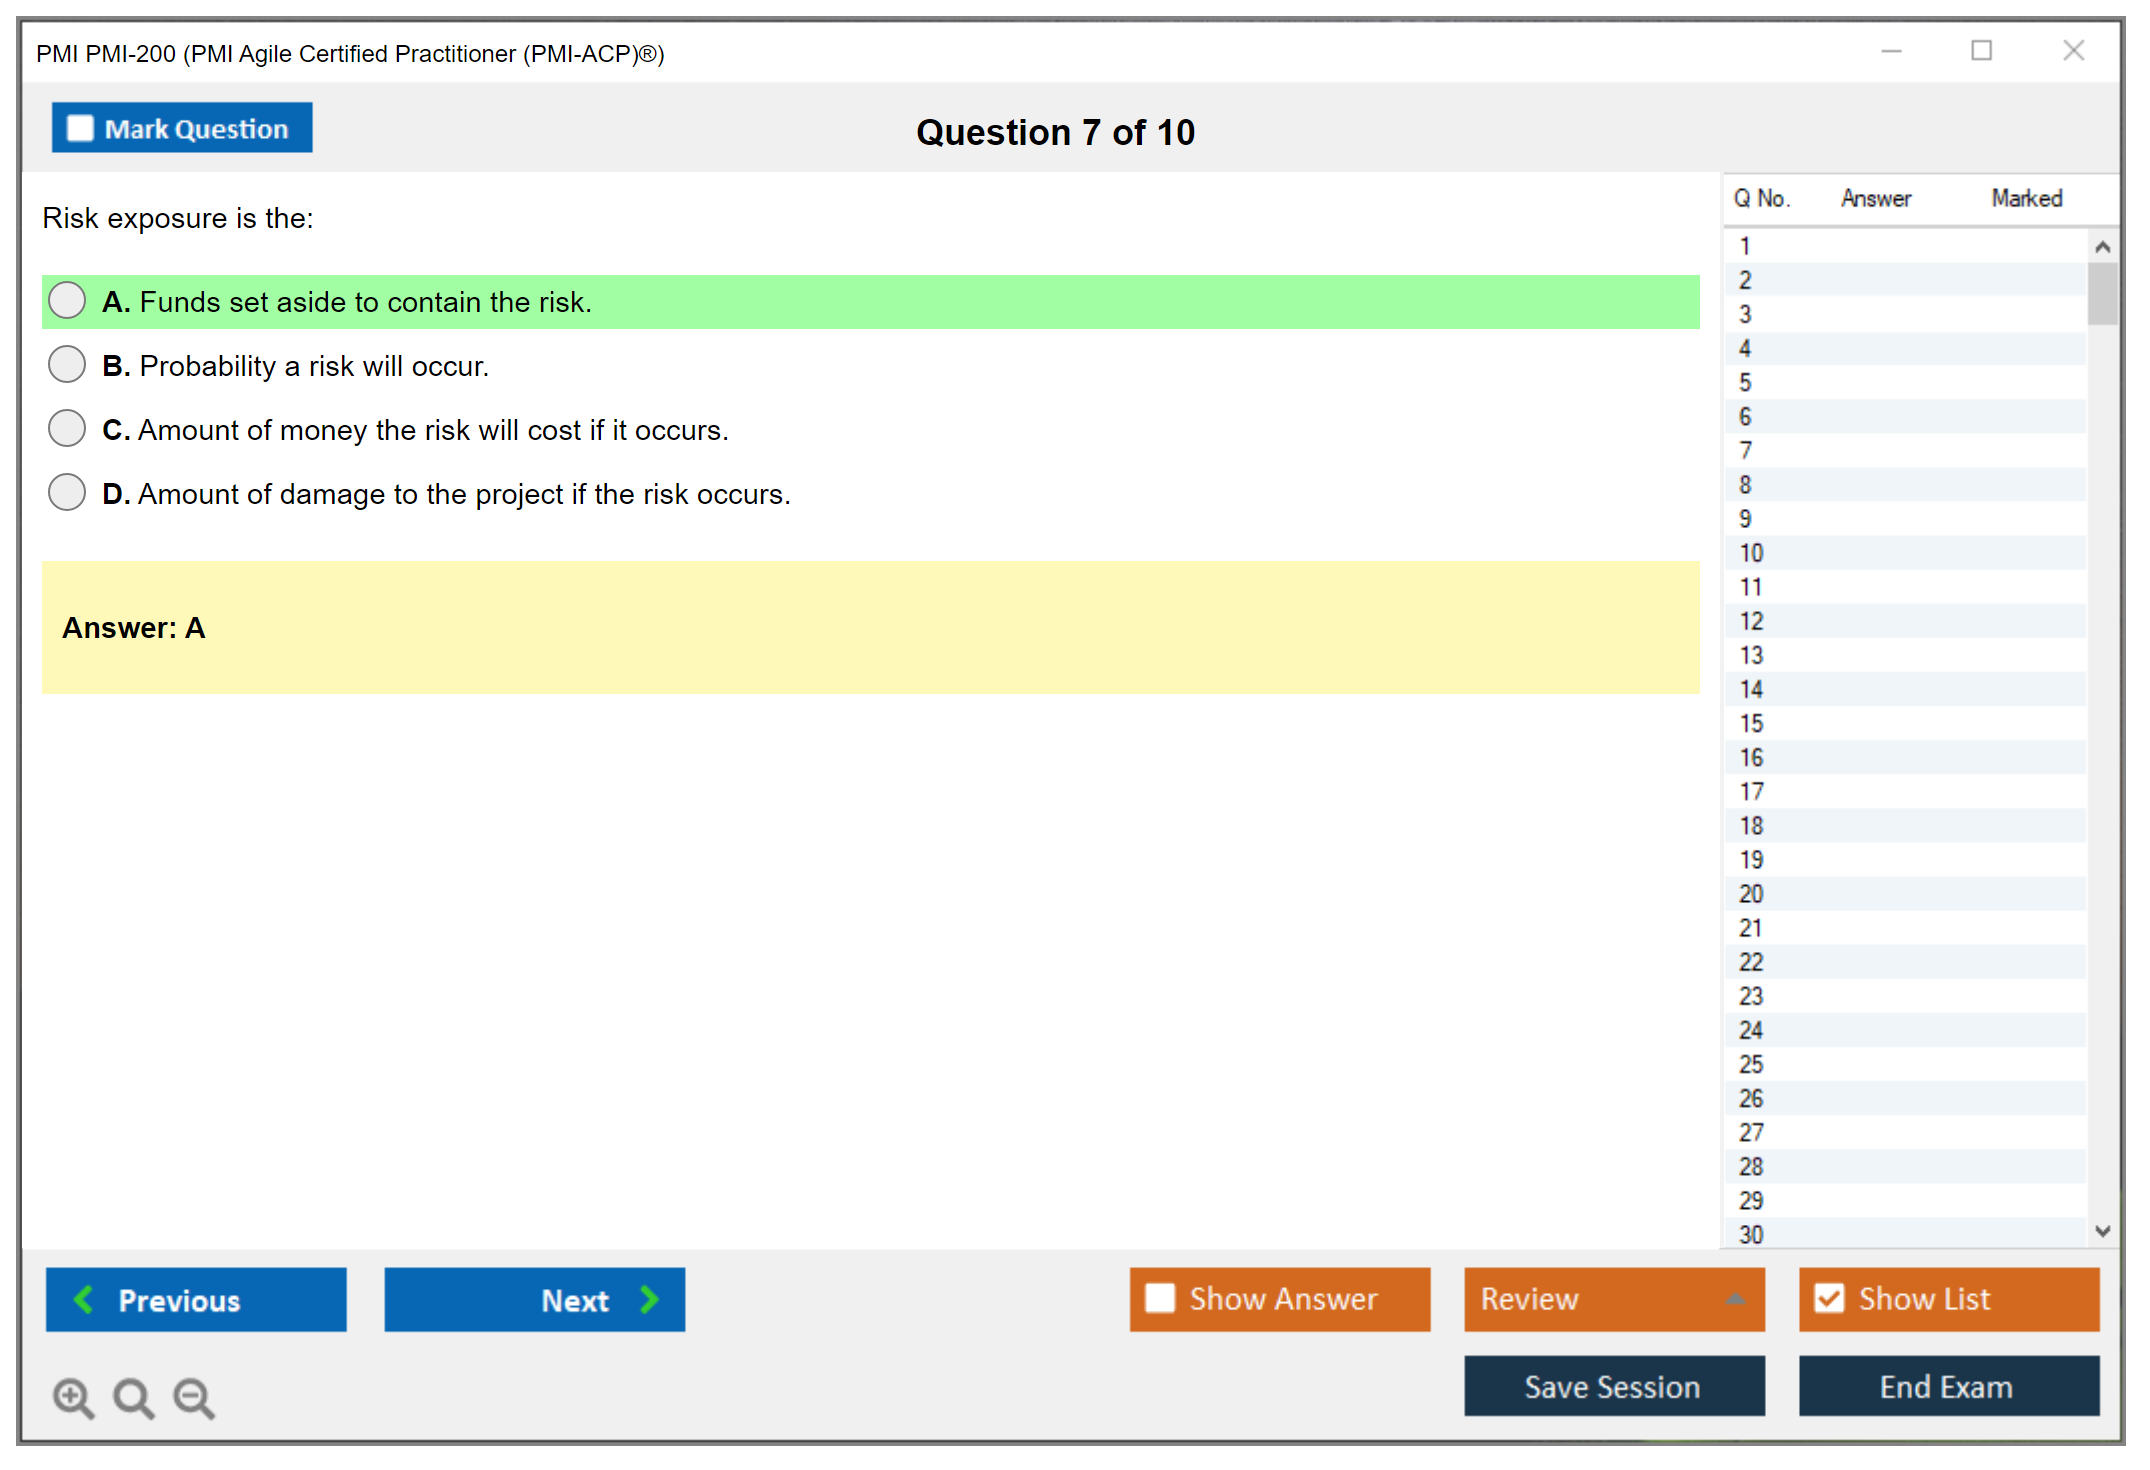Click the Answer column header
The height and width of the screenshot is (1470, 2150).
pos(1875,198)
